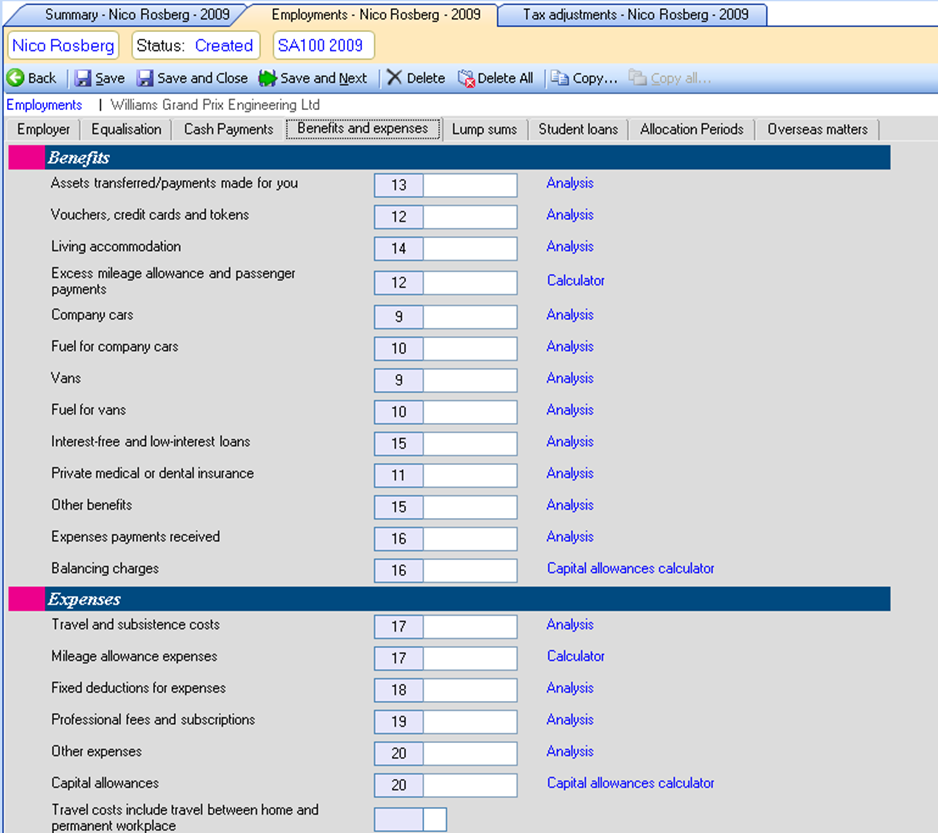Viewport: 938px width, 833px height.
Task: Open Analysis for Interest-free and low-interest loans
Action: click(570, 442)
